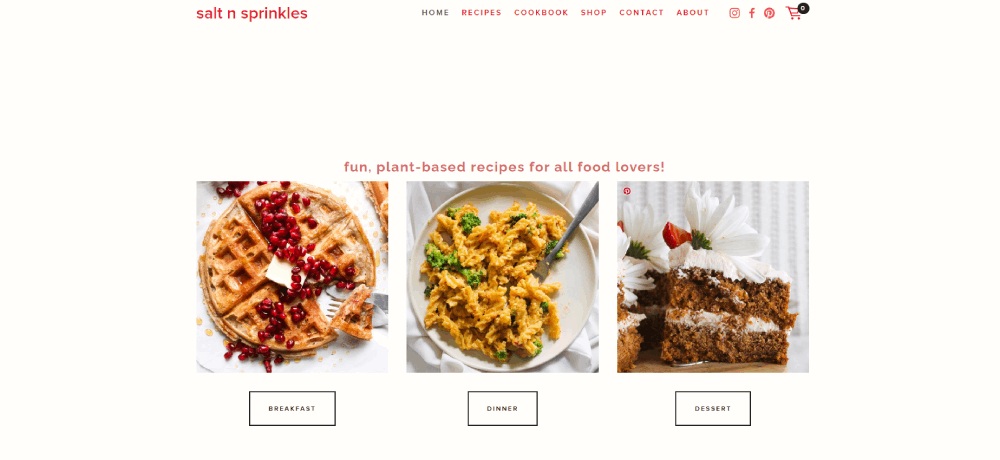Open the Facebook page icon
1000x460 pixels.
click(x=752, y=13)
